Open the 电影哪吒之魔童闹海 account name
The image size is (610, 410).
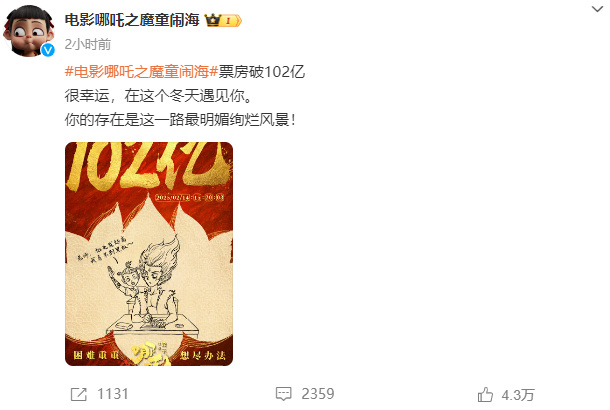coord(132,20)
